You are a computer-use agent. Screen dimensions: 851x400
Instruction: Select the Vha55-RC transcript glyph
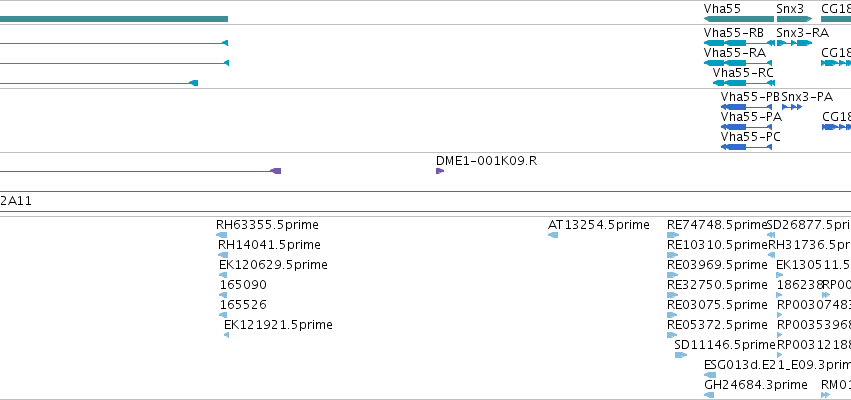(744, 83)
